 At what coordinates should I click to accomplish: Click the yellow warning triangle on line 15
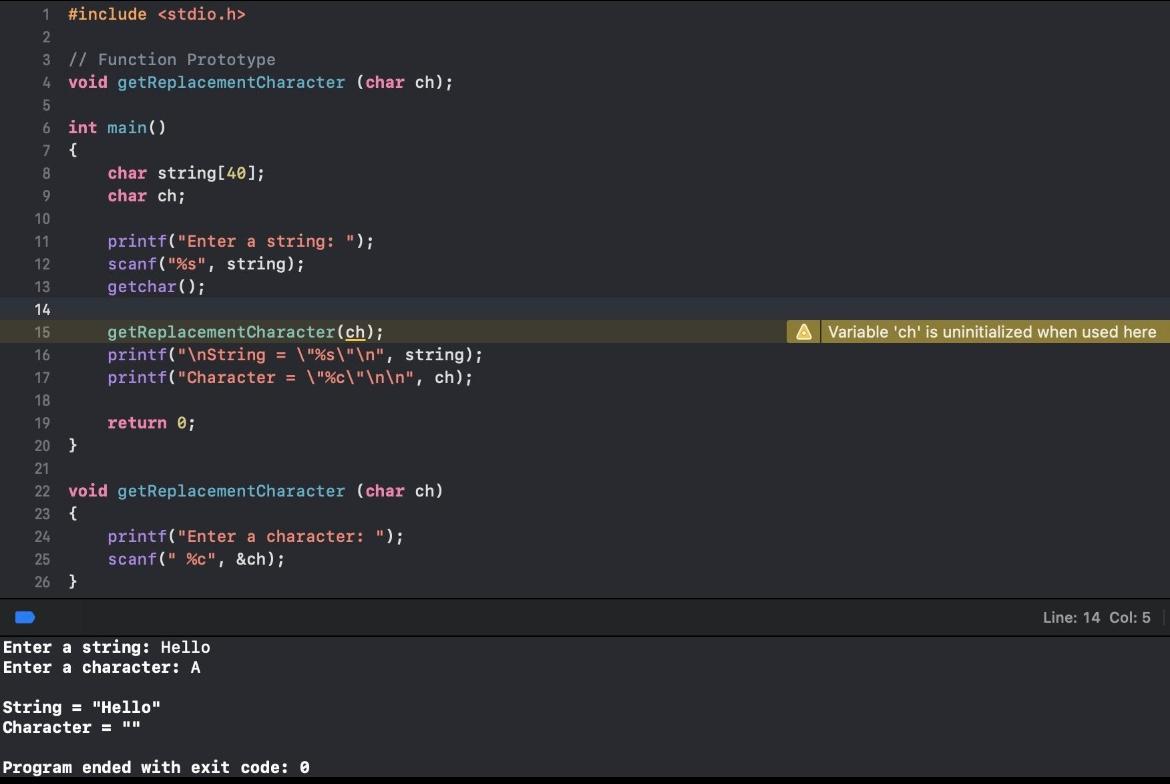(802, 331)
